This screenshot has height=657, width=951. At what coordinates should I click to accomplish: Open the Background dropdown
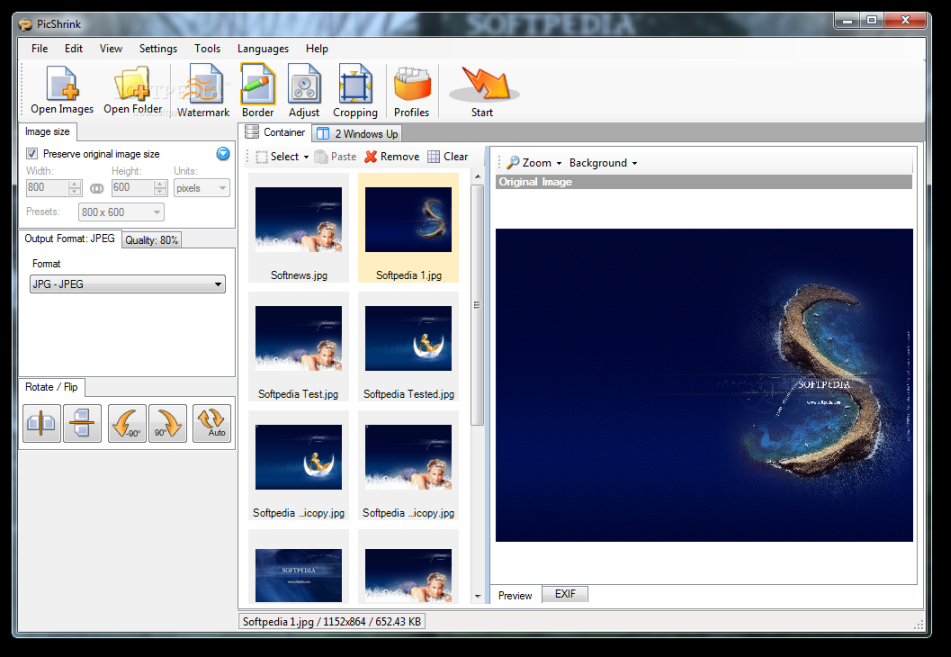(x=603, y=163)
